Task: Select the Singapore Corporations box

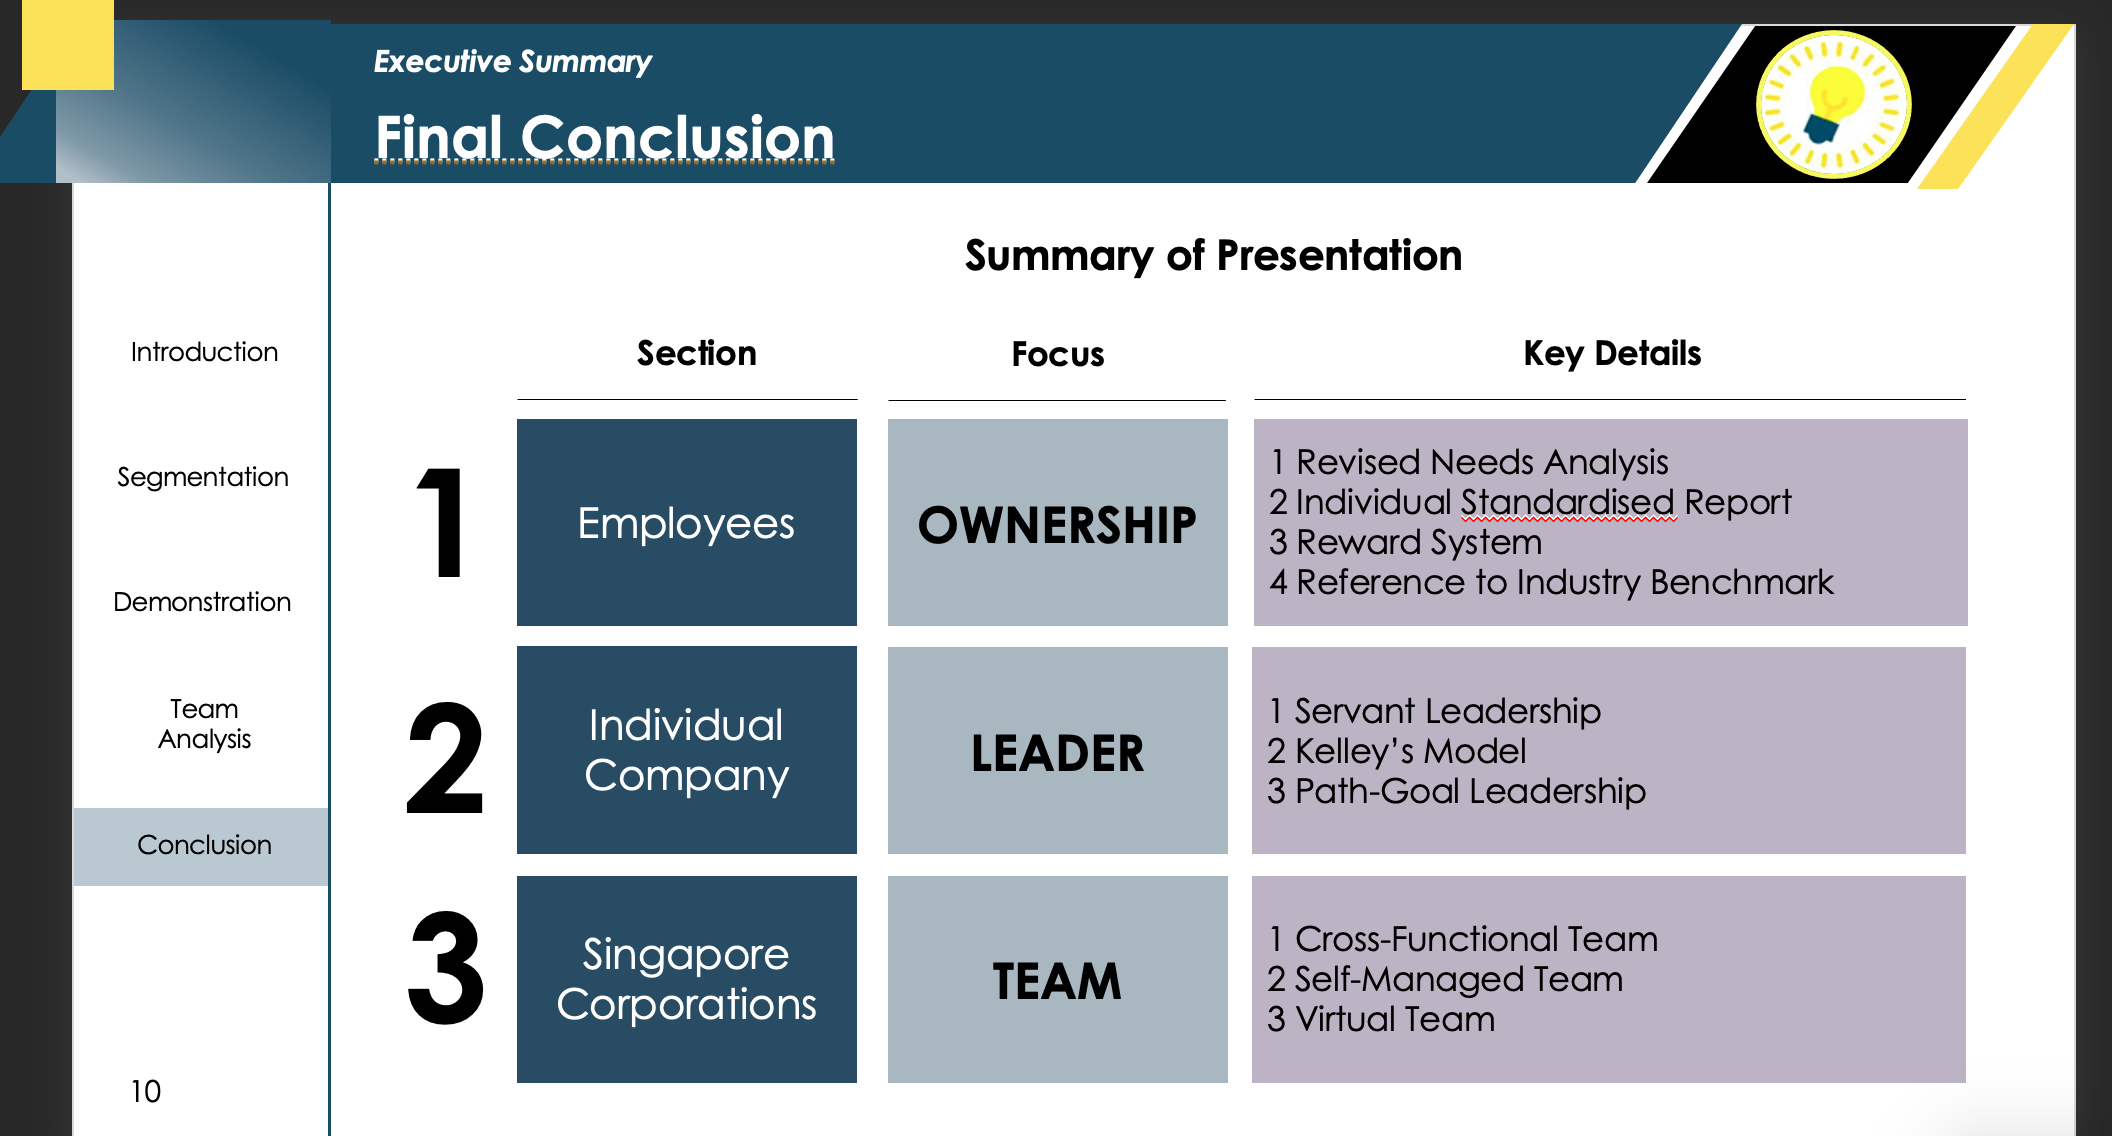Action: 686,979
